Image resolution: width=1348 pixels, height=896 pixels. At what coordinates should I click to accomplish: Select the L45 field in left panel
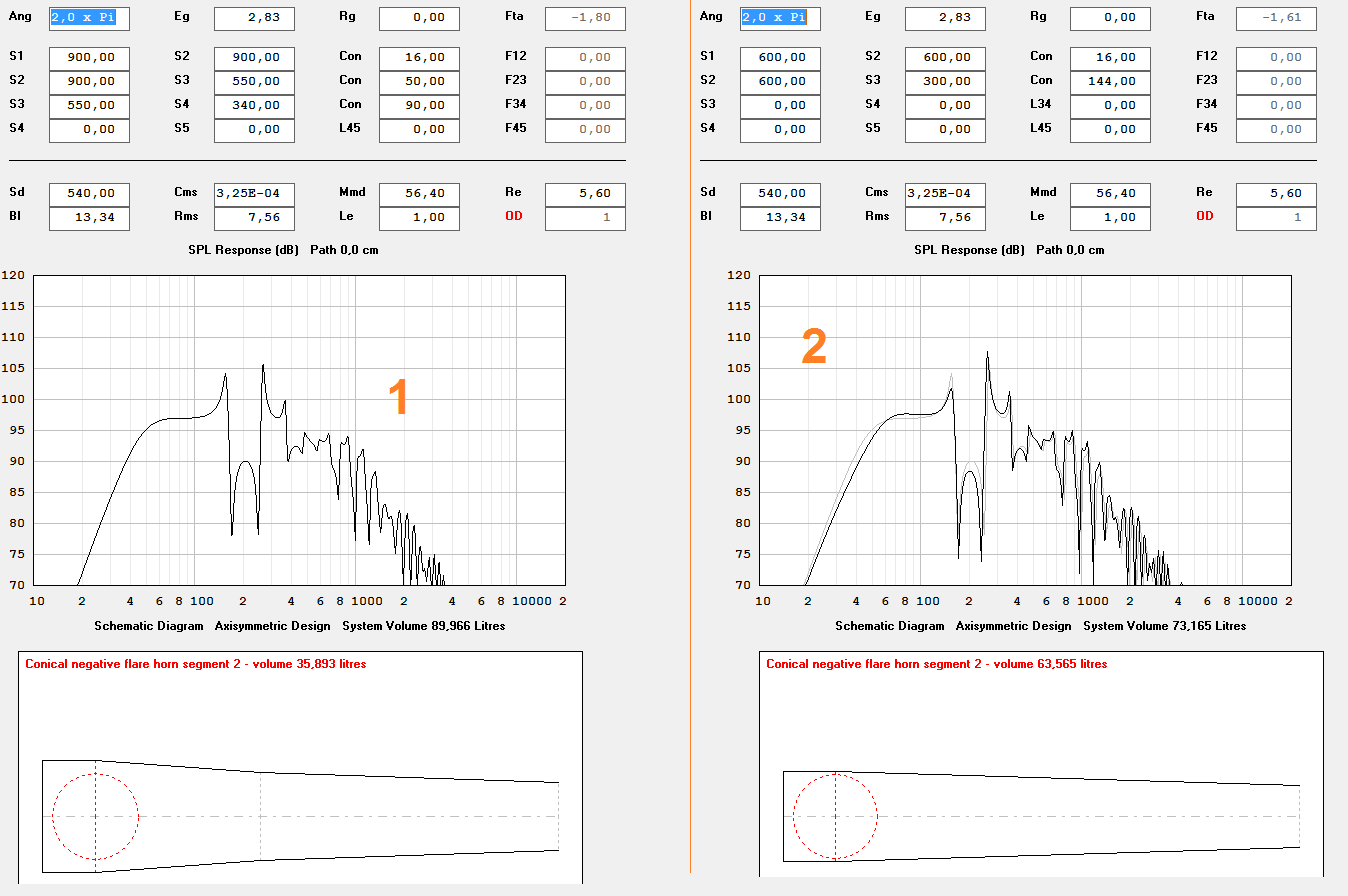pos(419,130)
